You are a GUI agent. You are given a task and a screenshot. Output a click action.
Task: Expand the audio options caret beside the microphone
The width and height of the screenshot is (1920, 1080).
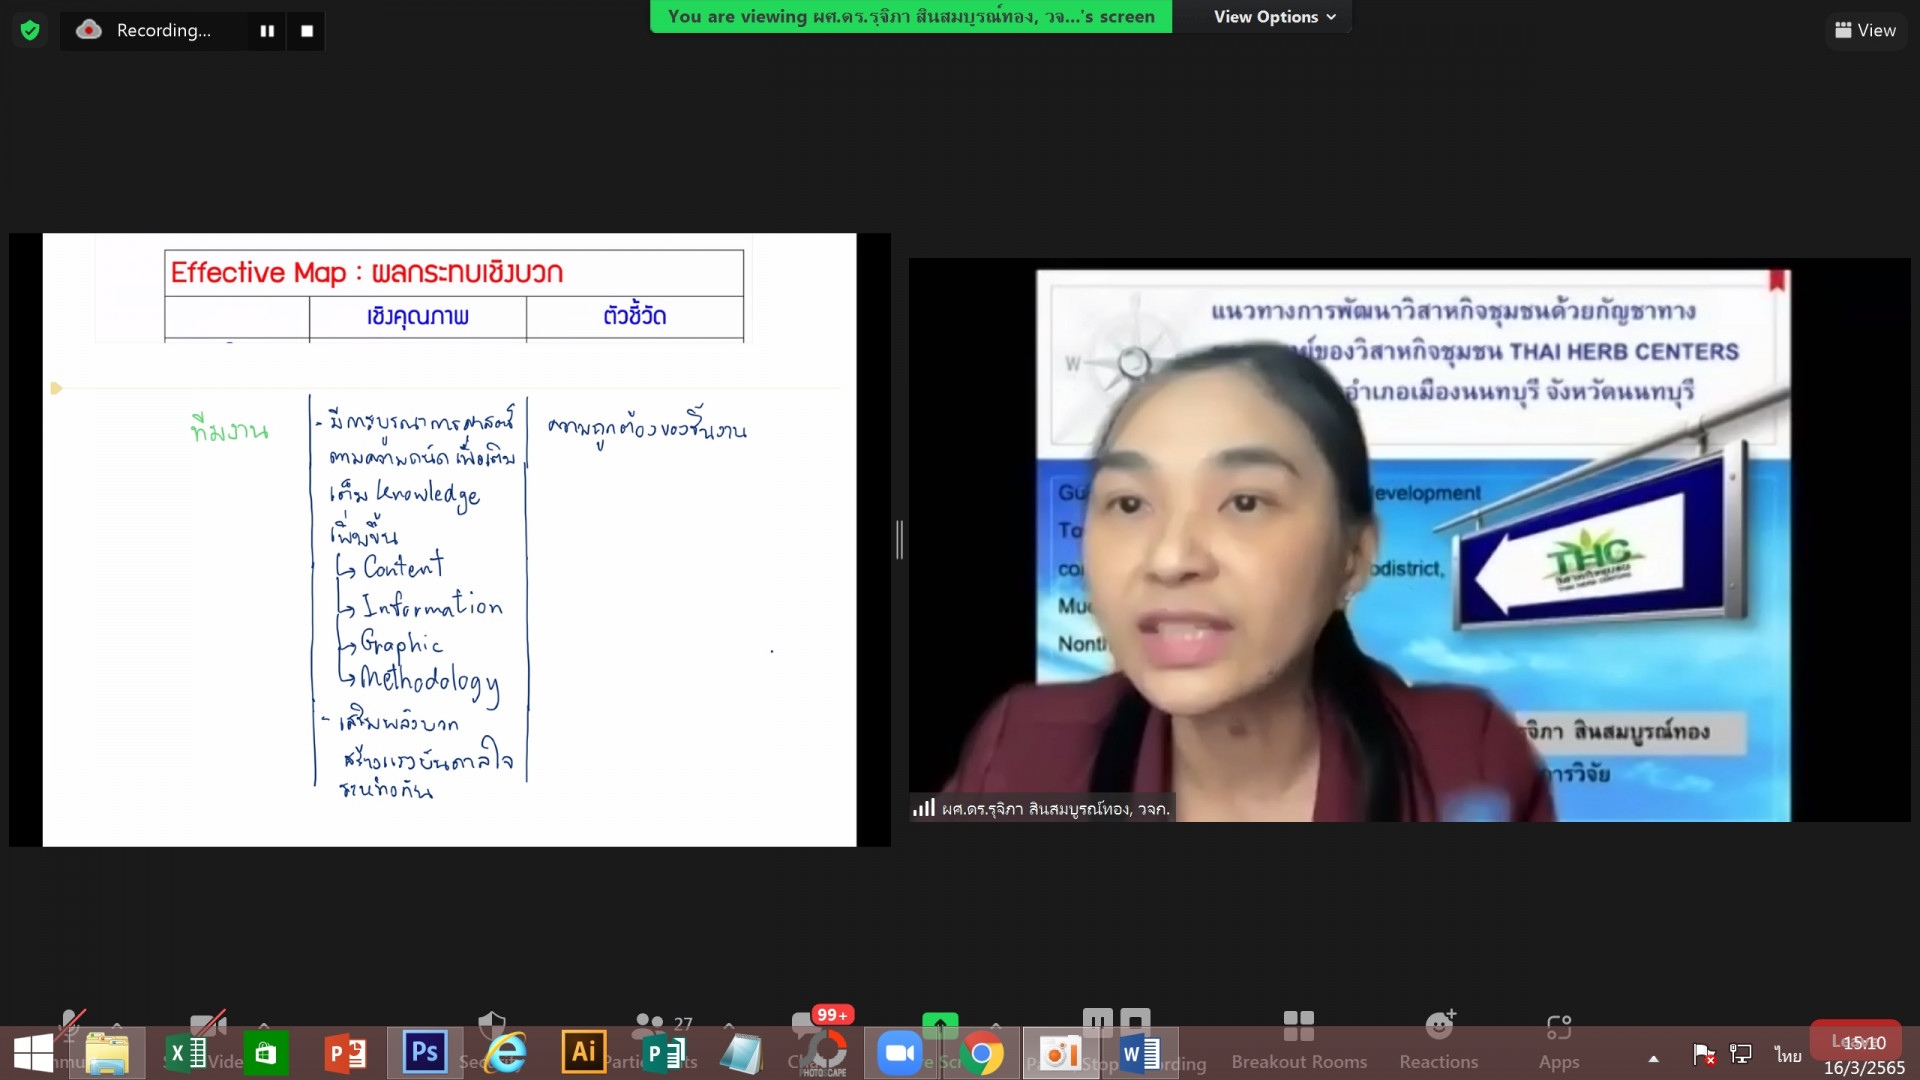click(x=117, y=1025)
